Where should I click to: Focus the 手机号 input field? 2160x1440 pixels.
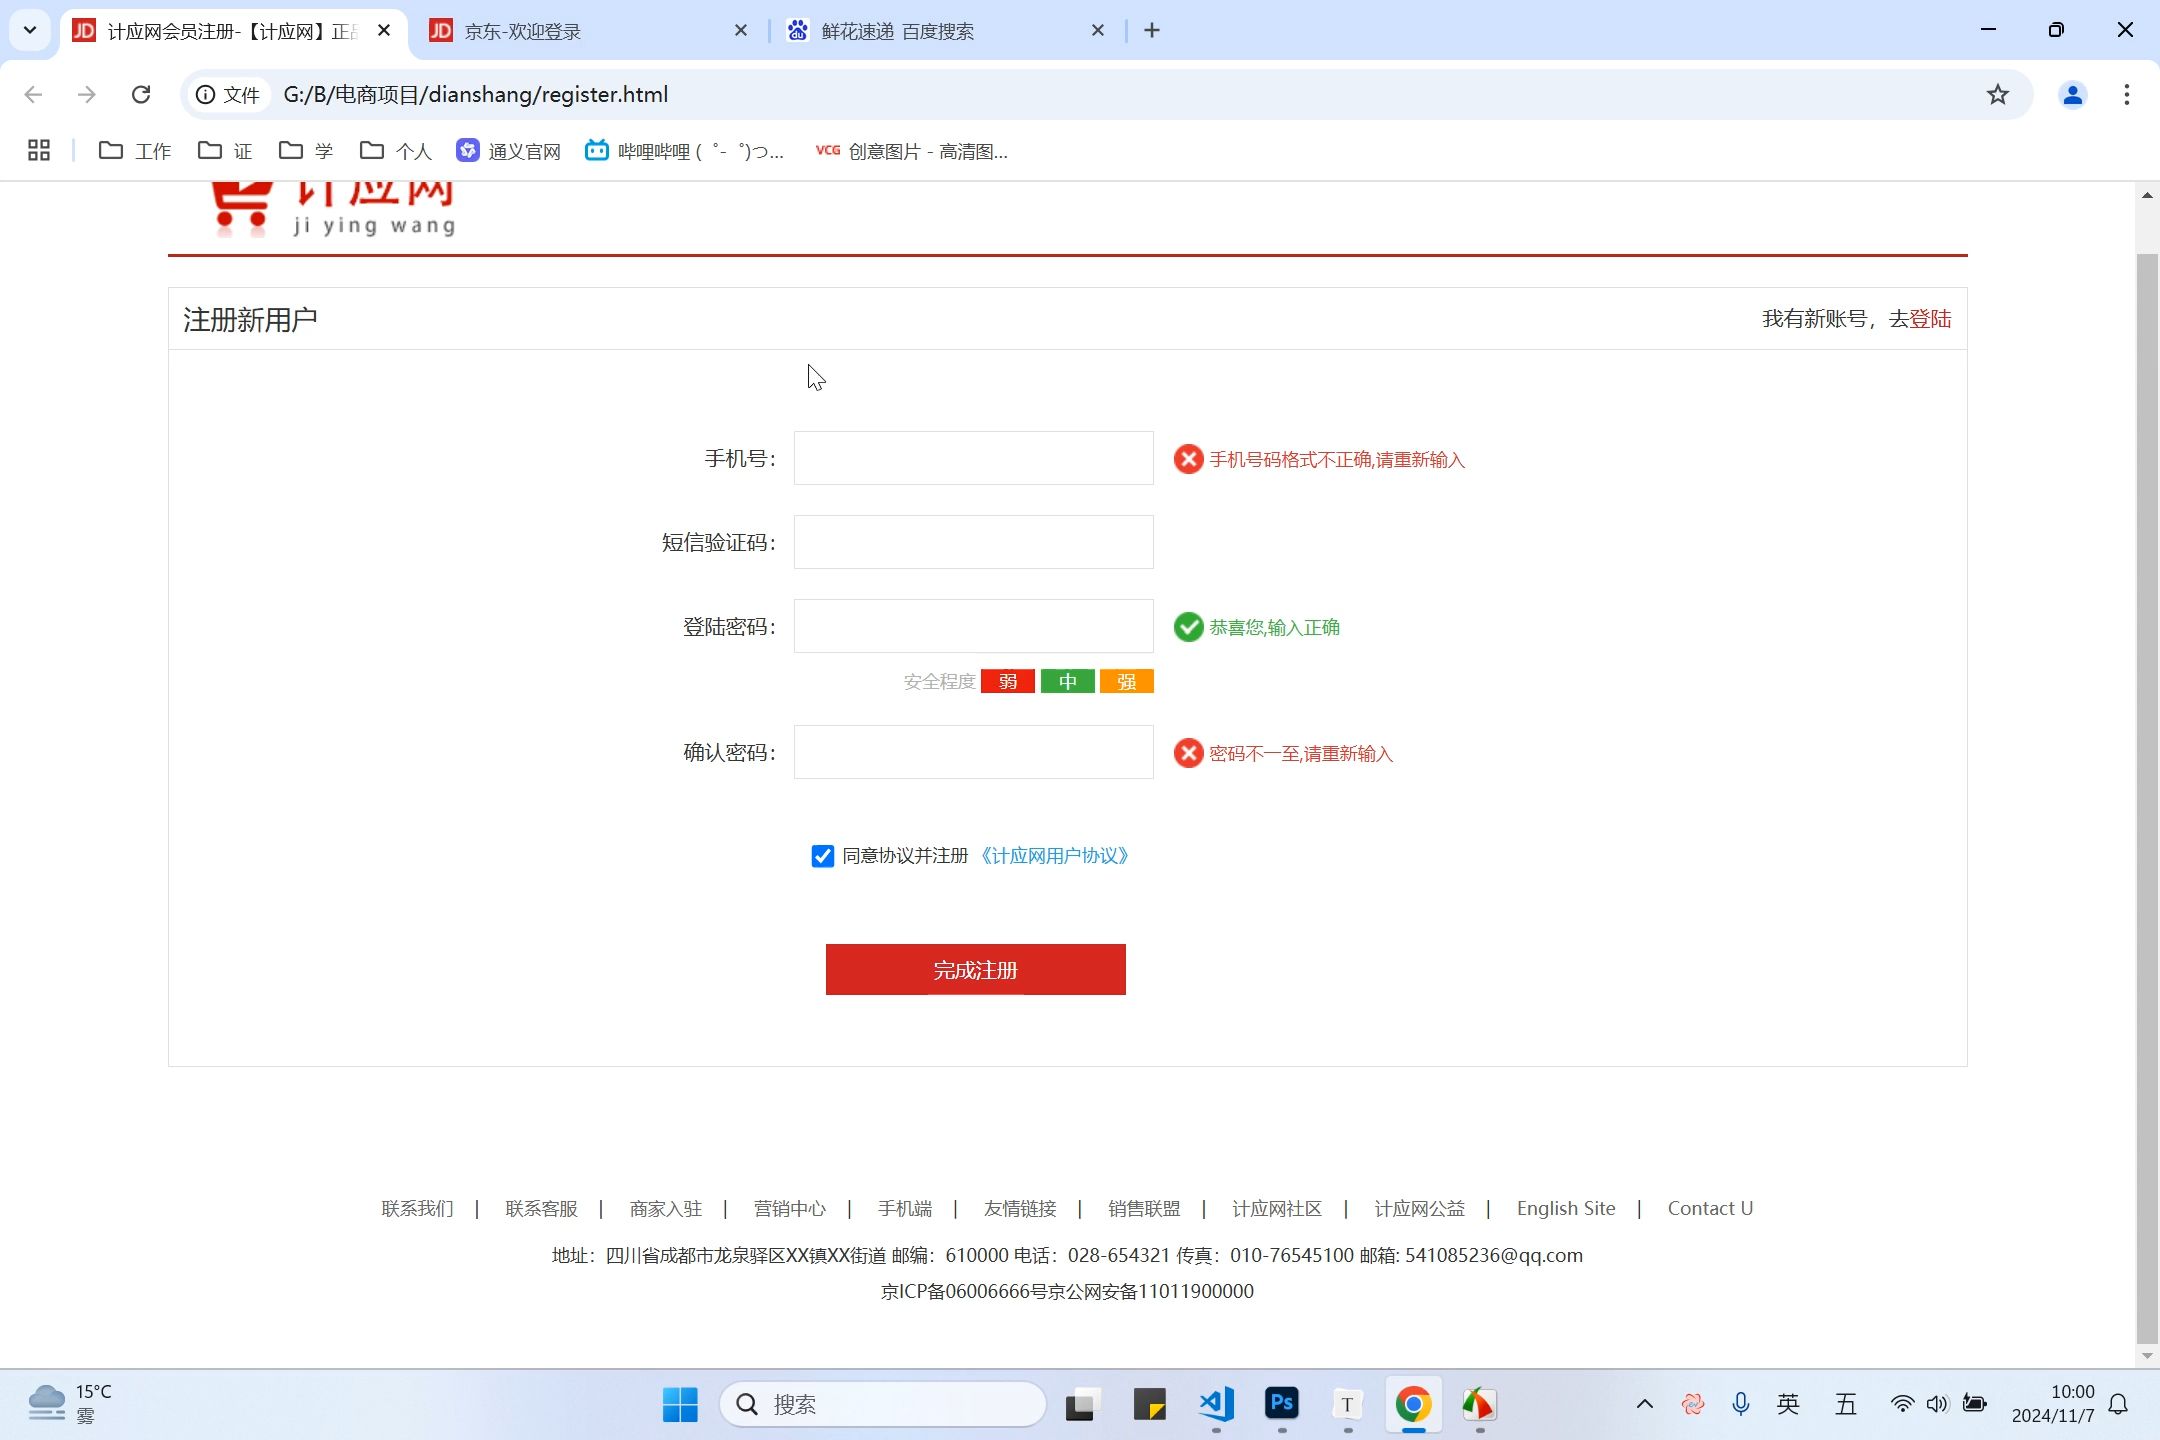[973, 458]
